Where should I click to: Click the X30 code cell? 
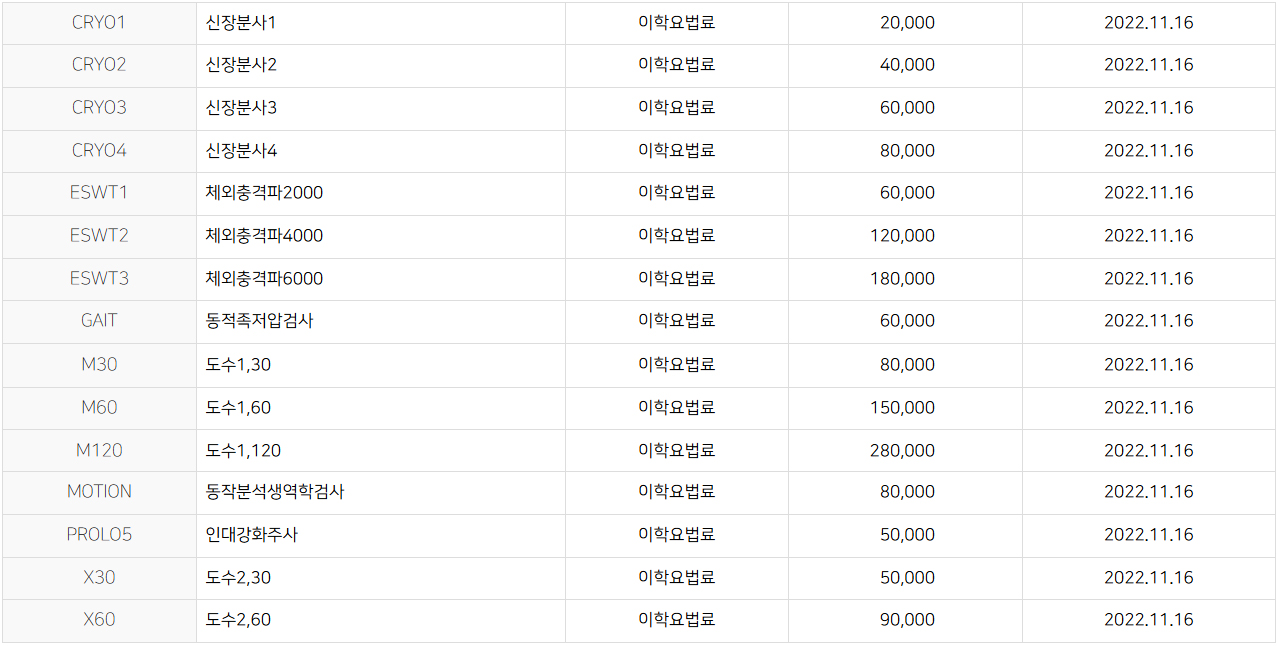coord(99,578)
